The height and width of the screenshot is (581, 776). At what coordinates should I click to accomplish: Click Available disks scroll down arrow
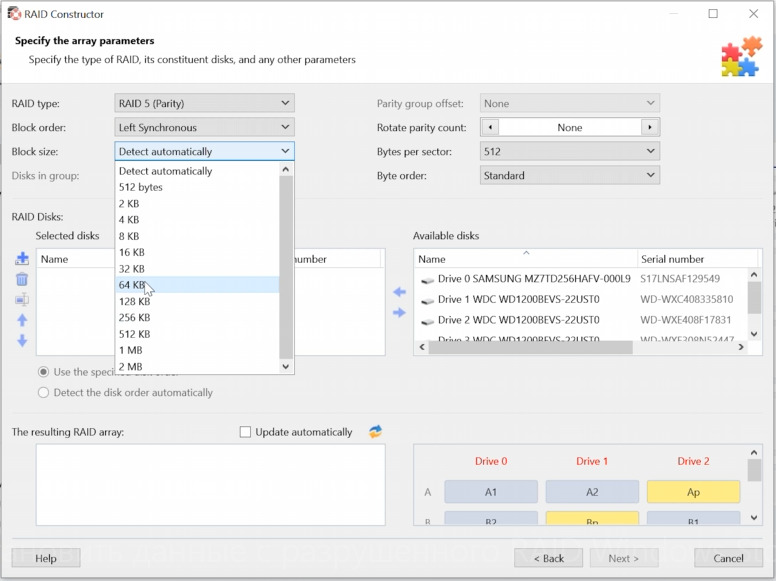754,334
